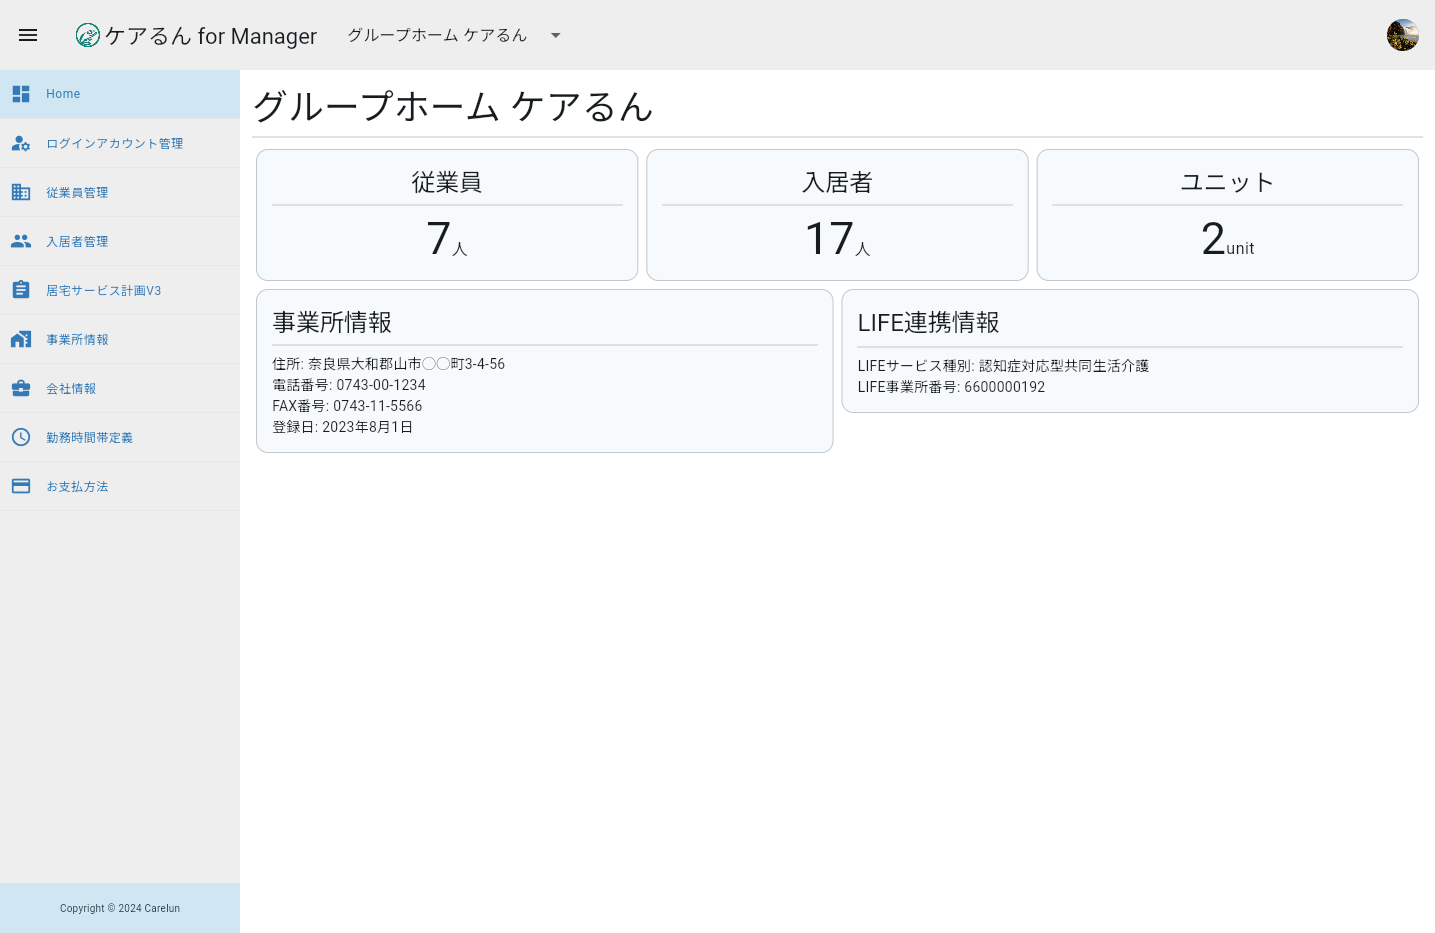Click the work hours definition clock icon
1435x933 pixels.
click(x=21, y=437)
